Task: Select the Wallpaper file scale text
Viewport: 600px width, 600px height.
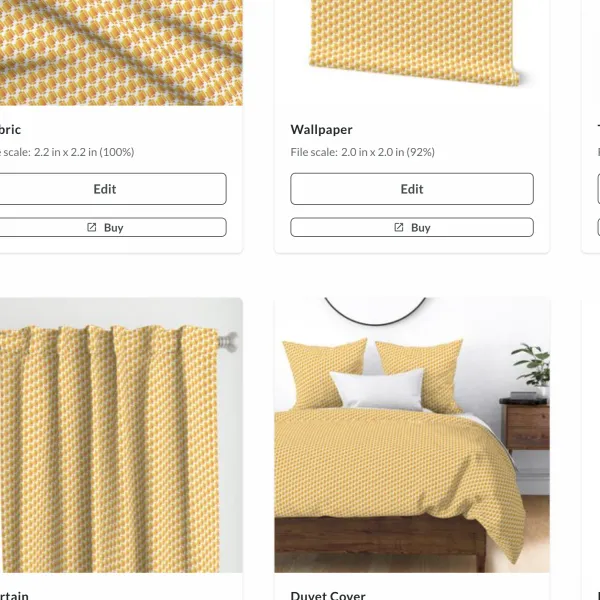Action: (x=362, y=152)
